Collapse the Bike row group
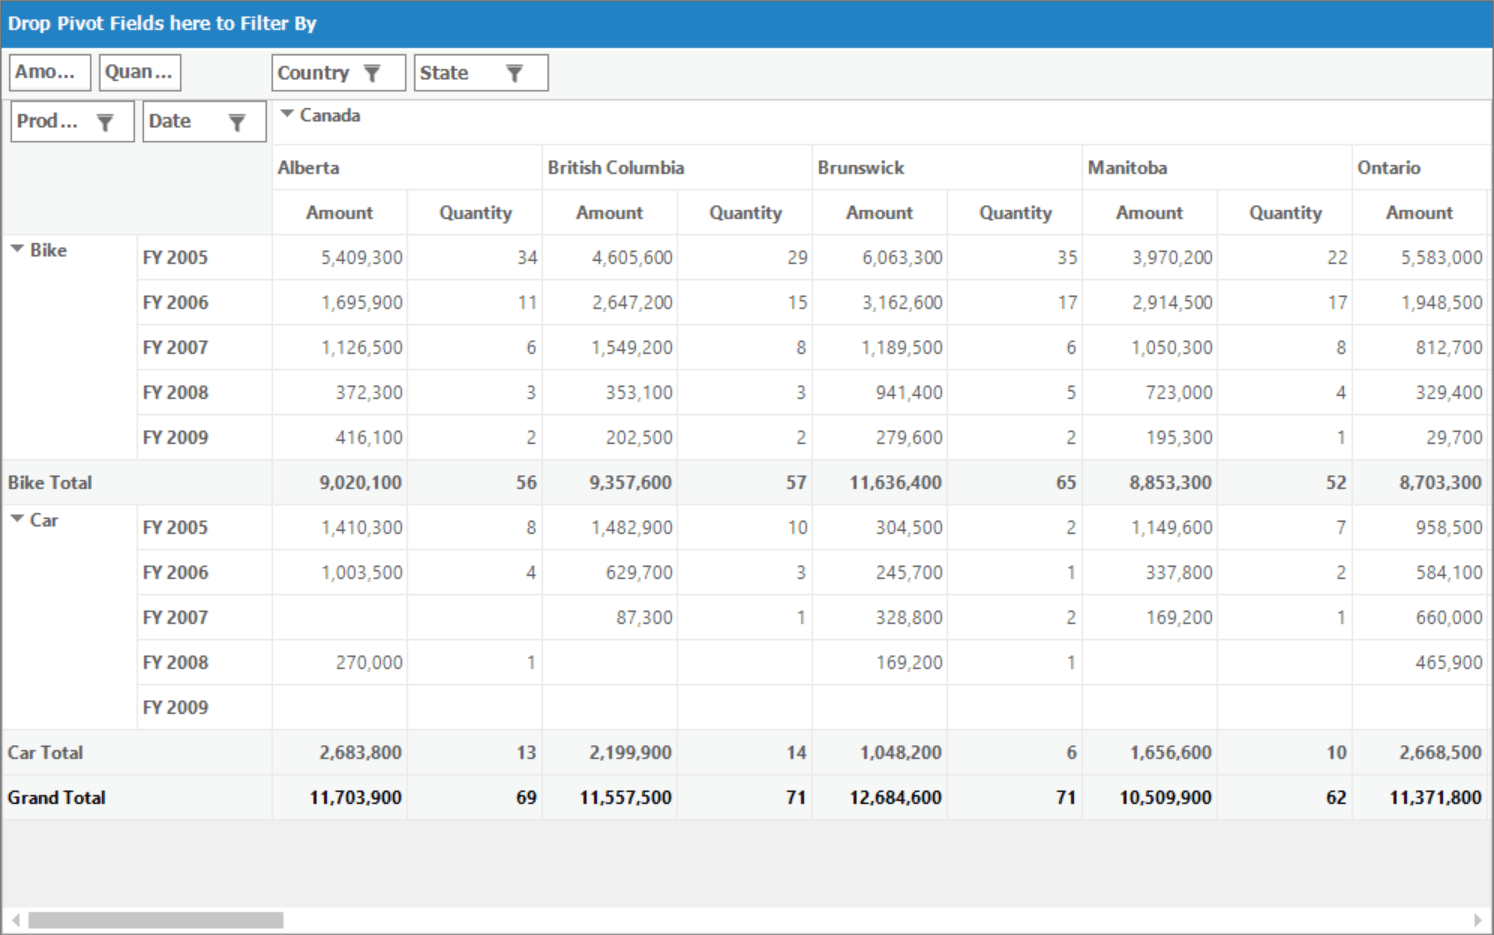Viewport: 1494px width, 935px height. click(x=17, y=249)
